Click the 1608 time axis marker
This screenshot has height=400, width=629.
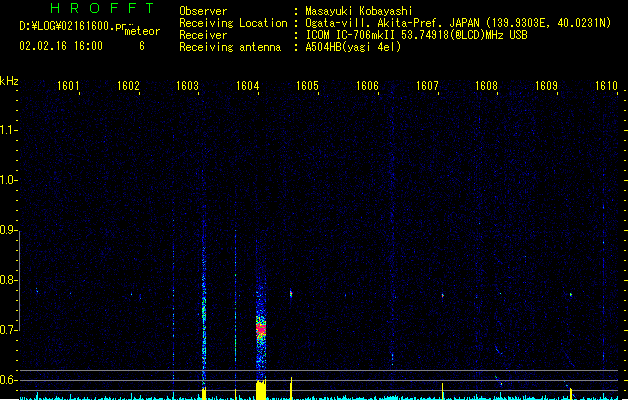click(x=487, y=86)
